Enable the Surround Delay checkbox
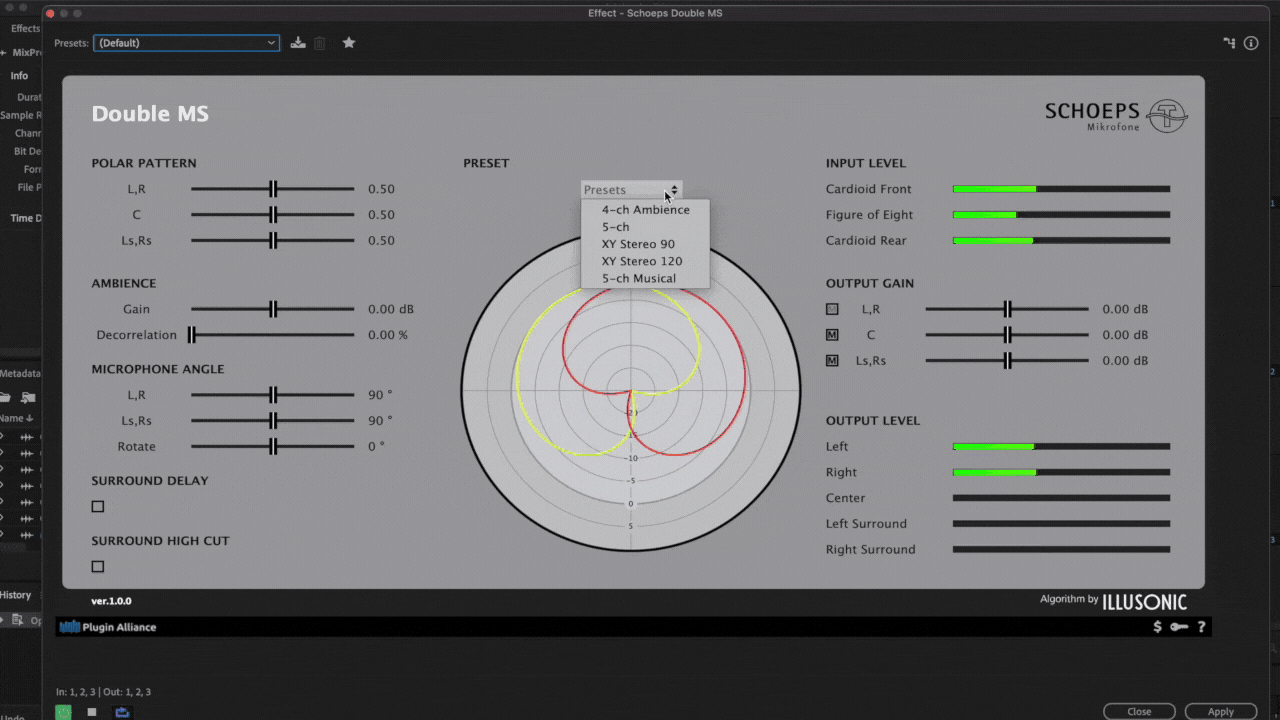Viewport: 1280px width, 720px height. pos(98,507)
